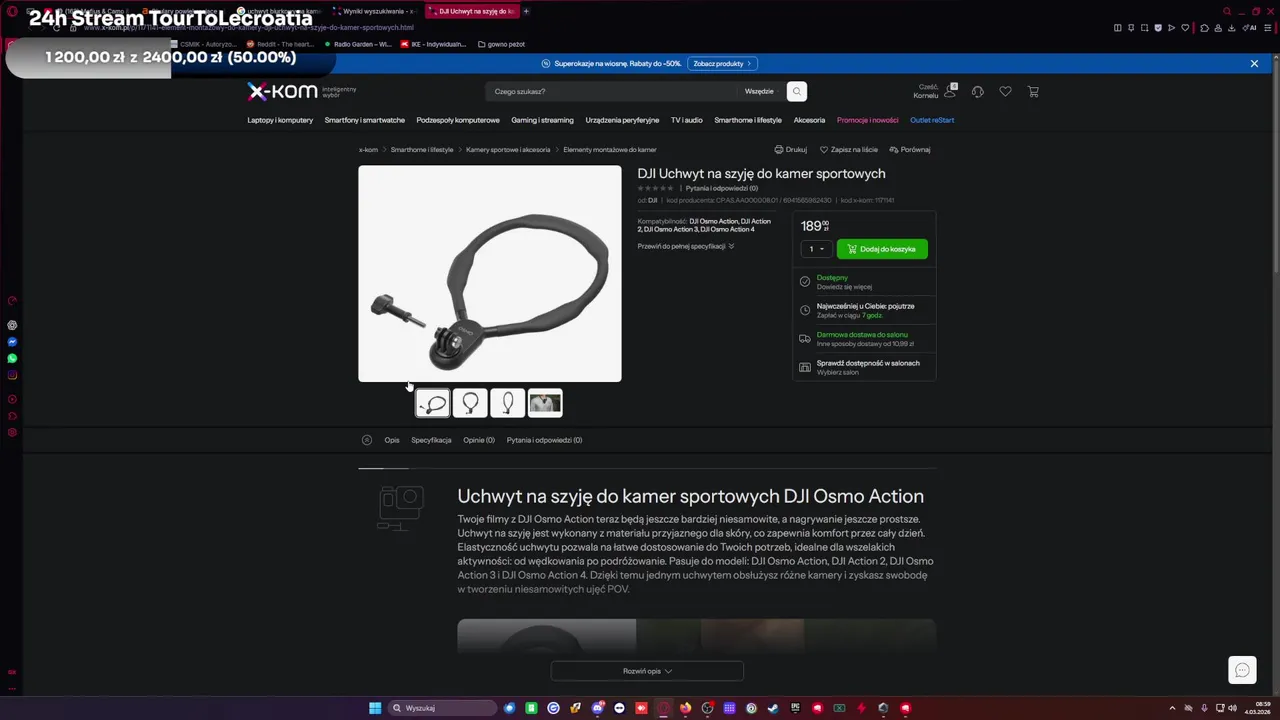The image size is (1280, 720).
Task: Click the main product image
Action: 490,273
